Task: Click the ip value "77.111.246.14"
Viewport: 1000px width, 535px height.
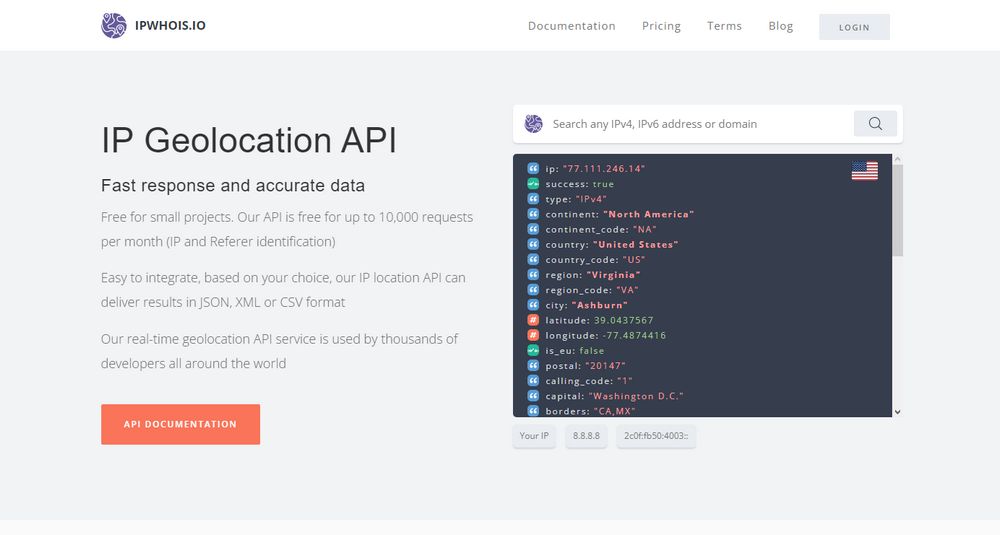Action: pyautogui.click(x=603, y=169)
